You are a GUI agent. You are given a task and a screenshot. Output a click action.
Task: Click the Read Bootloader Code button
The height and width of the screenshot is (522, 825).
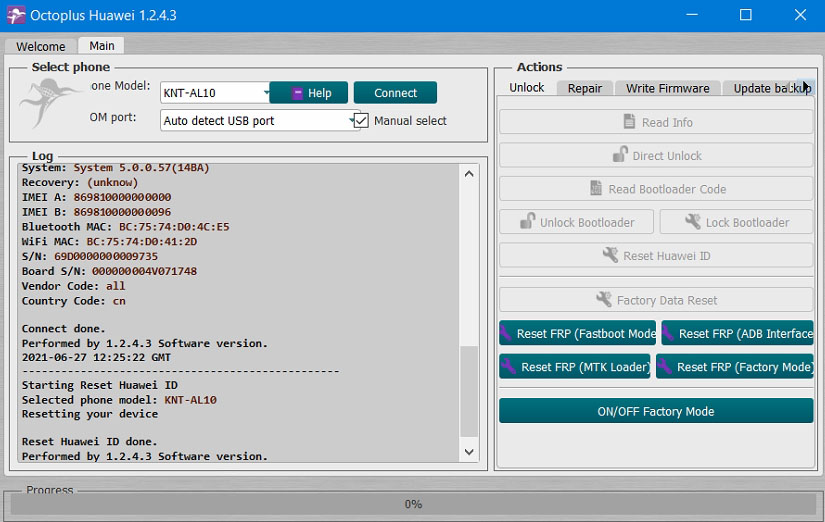pyautogui.click(x=656, y=188)
